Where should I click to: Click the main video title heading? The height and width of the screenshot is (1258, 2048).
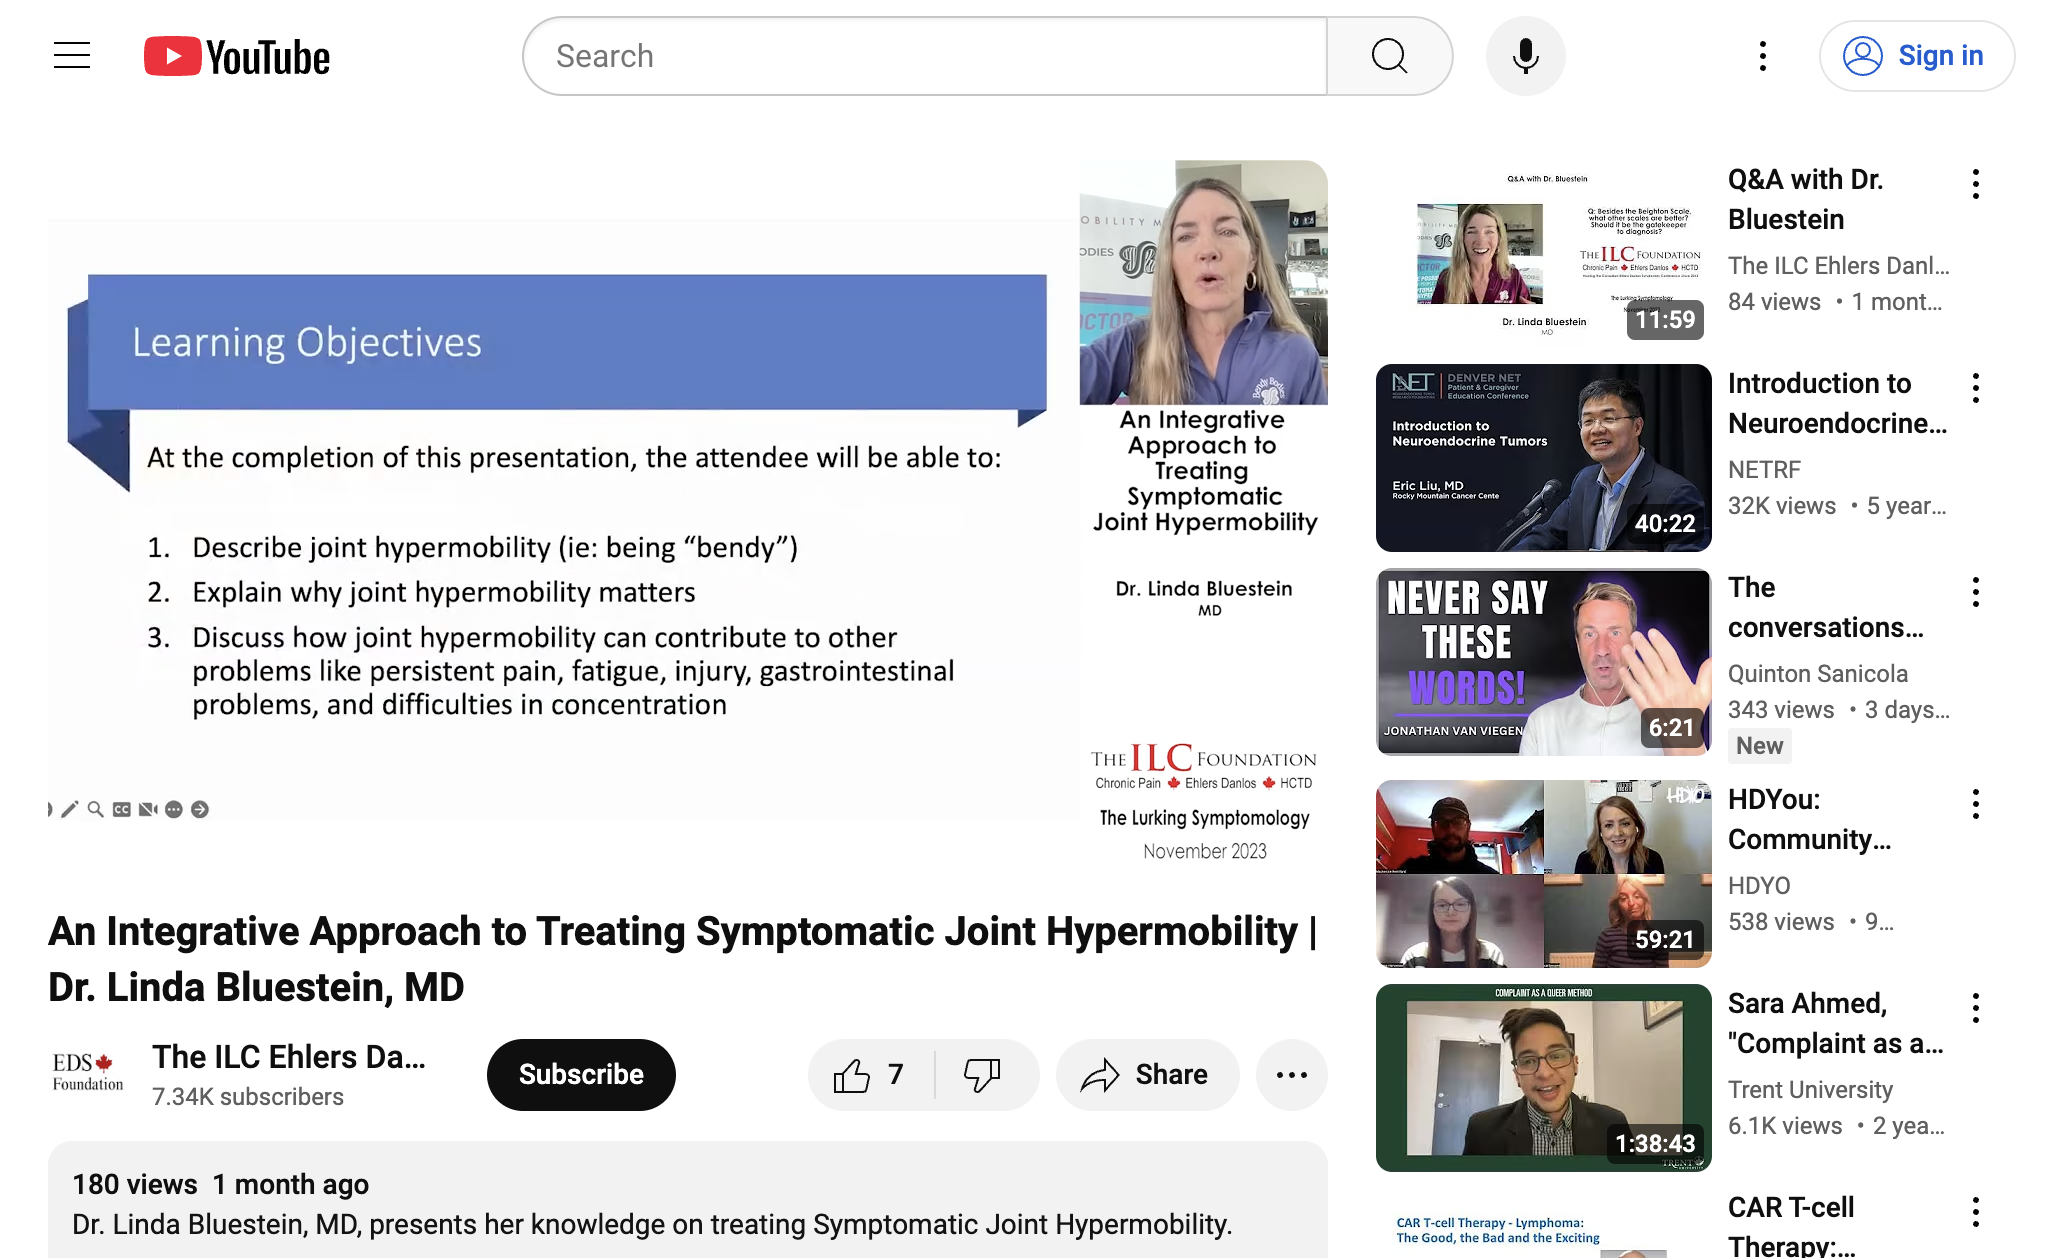pos(683,959)
